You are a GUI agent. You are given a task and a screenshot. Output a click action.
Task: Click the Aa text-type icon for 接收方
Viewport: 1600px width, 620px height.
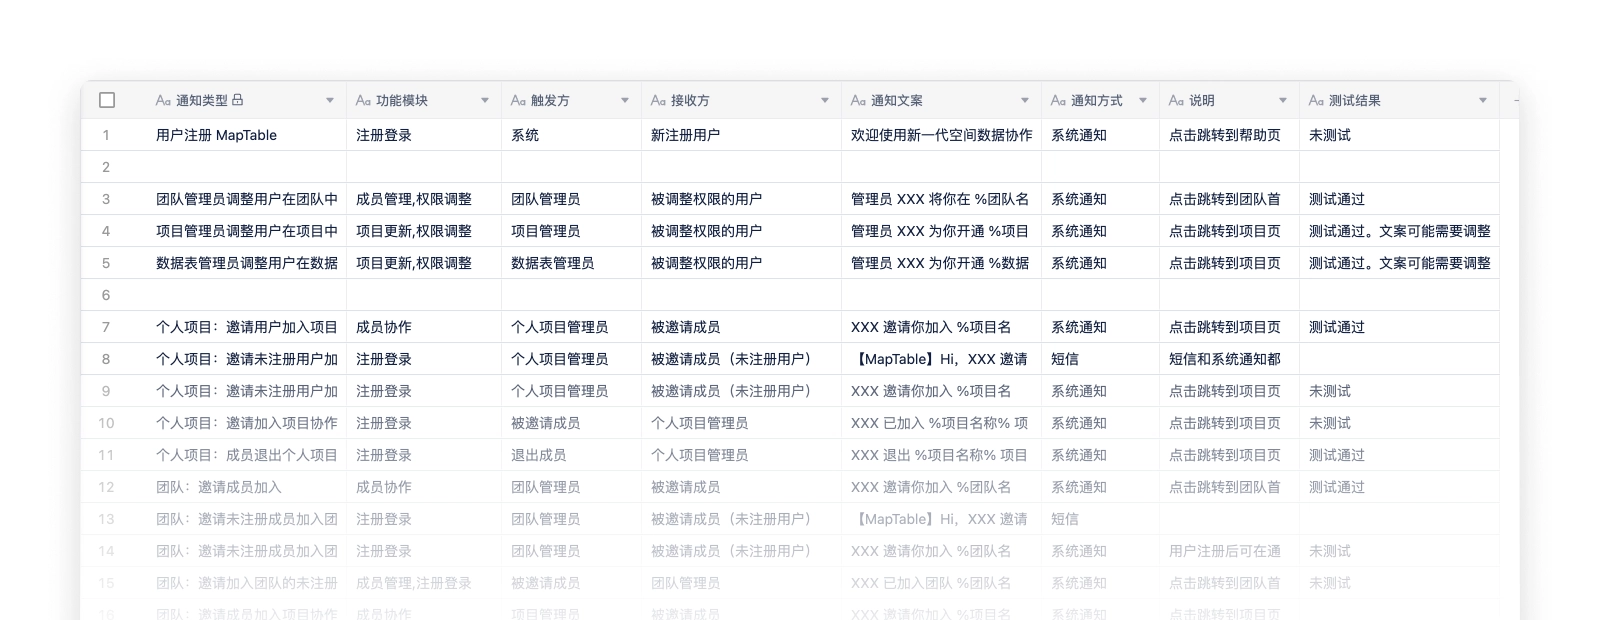tap(658, 101)
